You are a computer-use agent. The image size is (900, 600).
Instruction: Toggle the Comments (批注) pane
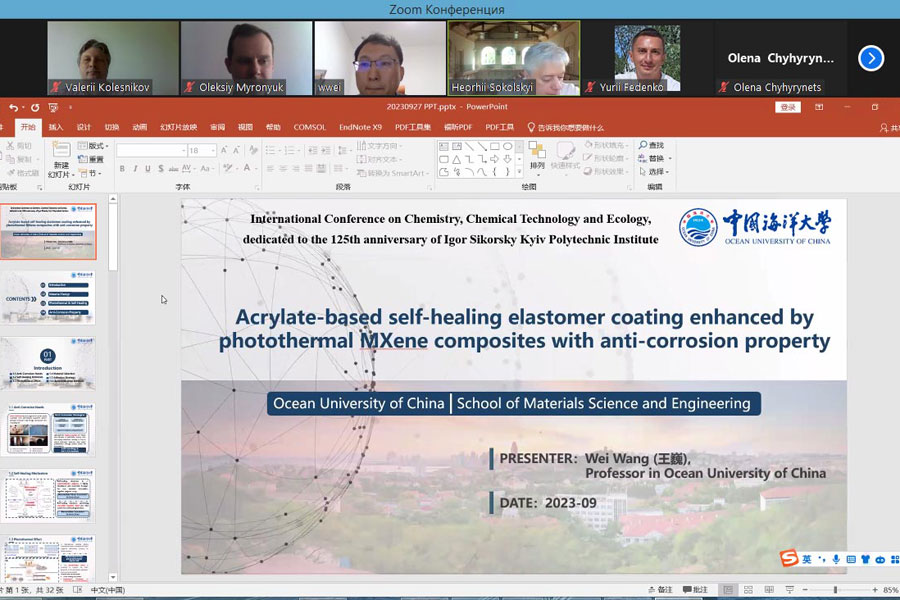click(696, 590)
